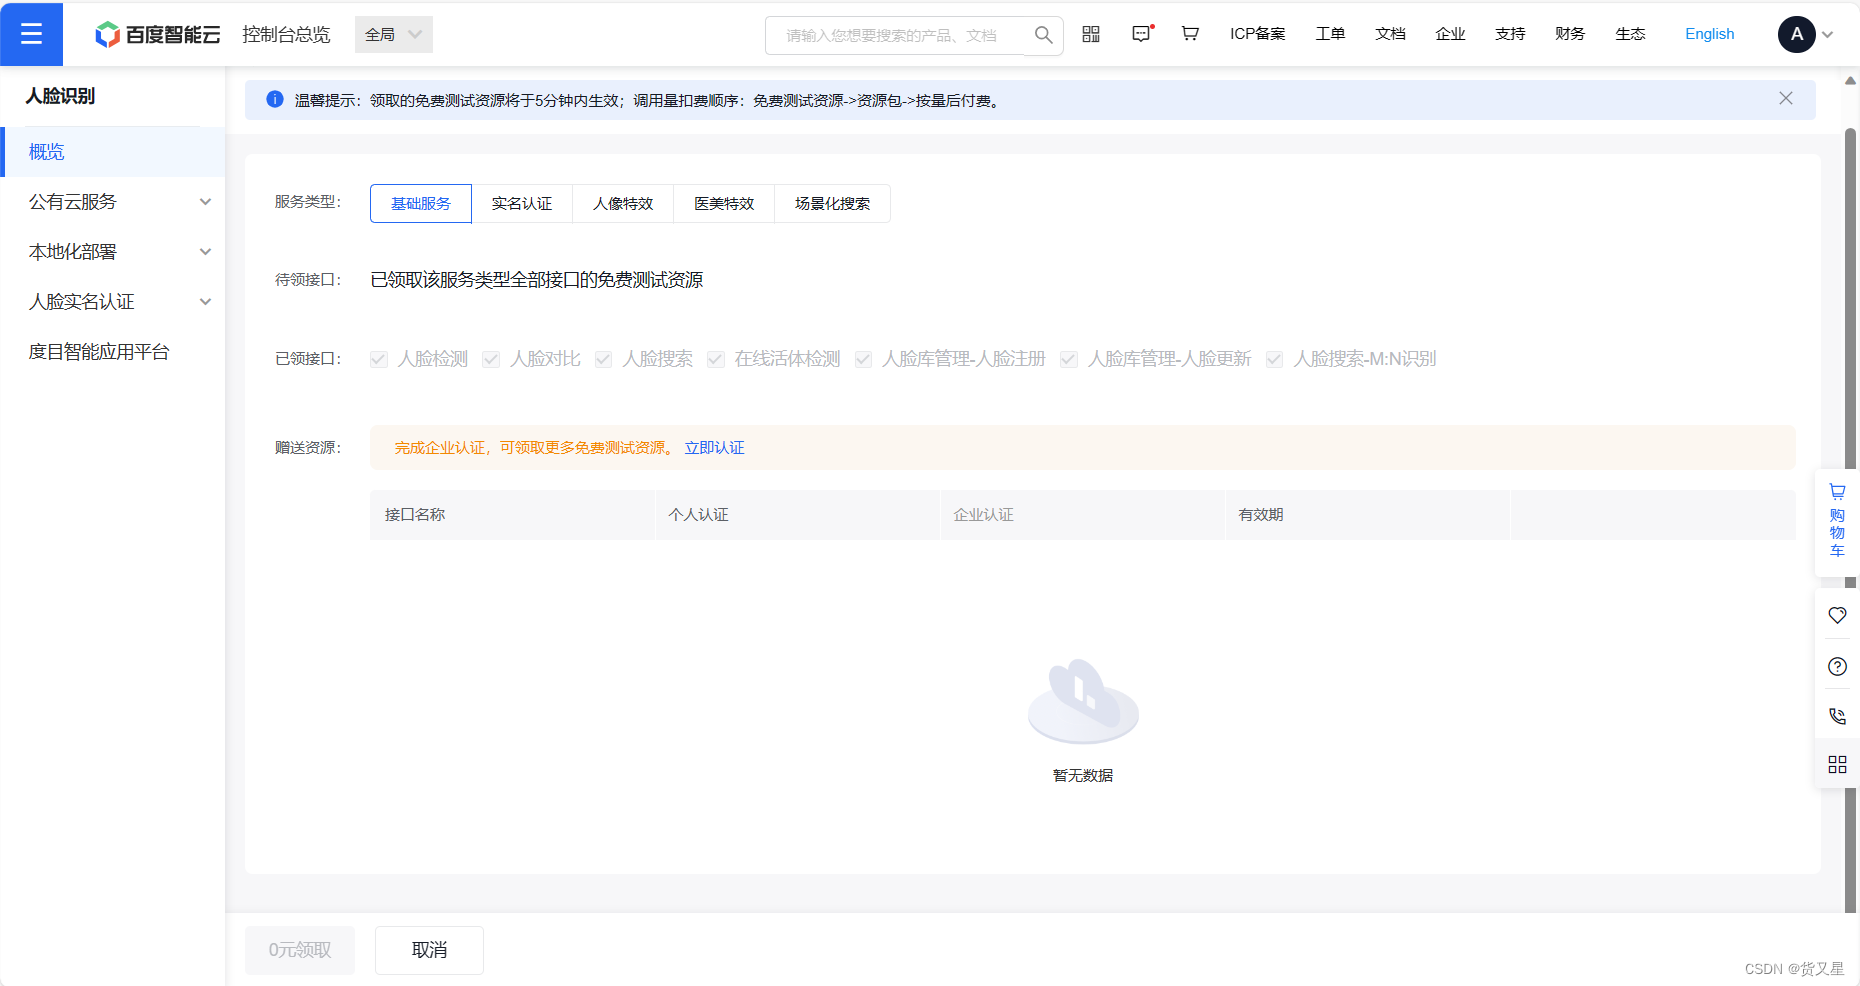Image resolution: width=1860 pixels, height=986 pixels.
Task: Toggle the 人脸搜索 checkbox
Action: coord(603,359)
